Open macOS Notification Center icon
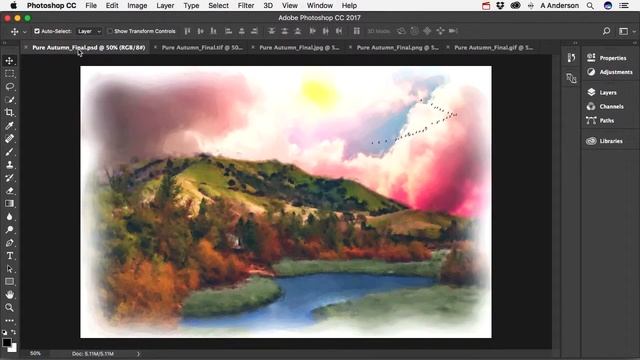The width and height of the screenshot is (640, 360). (624, 5)
